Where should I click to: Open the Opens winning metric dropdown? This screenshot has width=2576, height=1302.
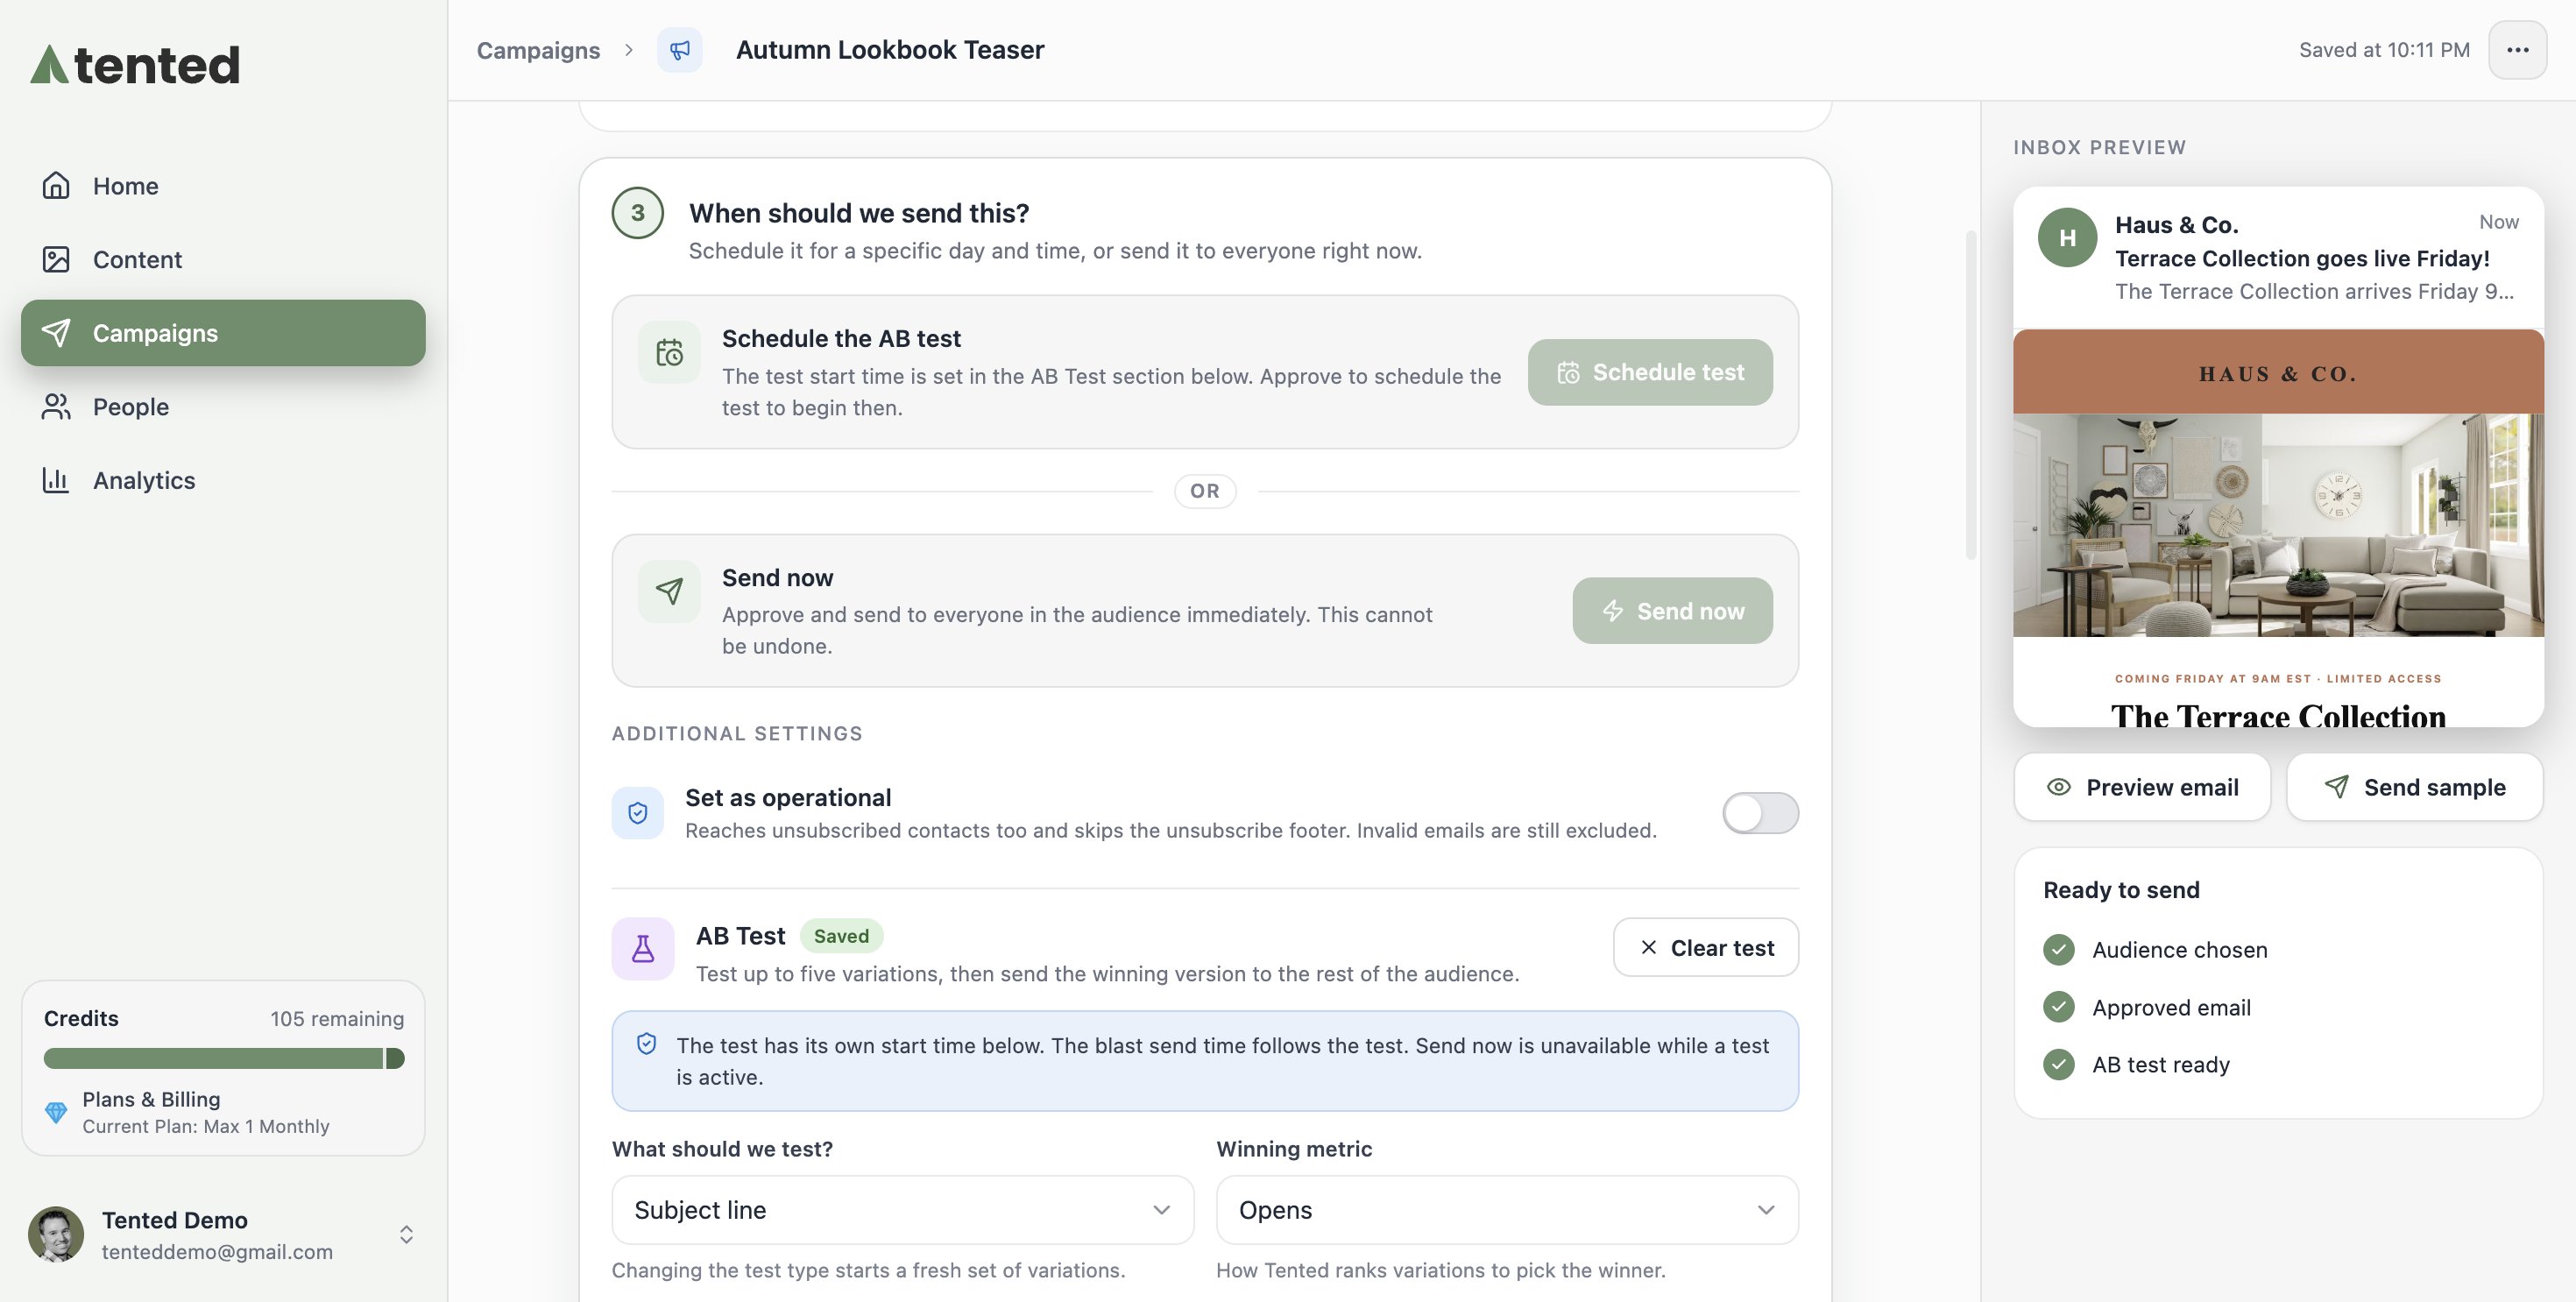coord(1507,1210)
